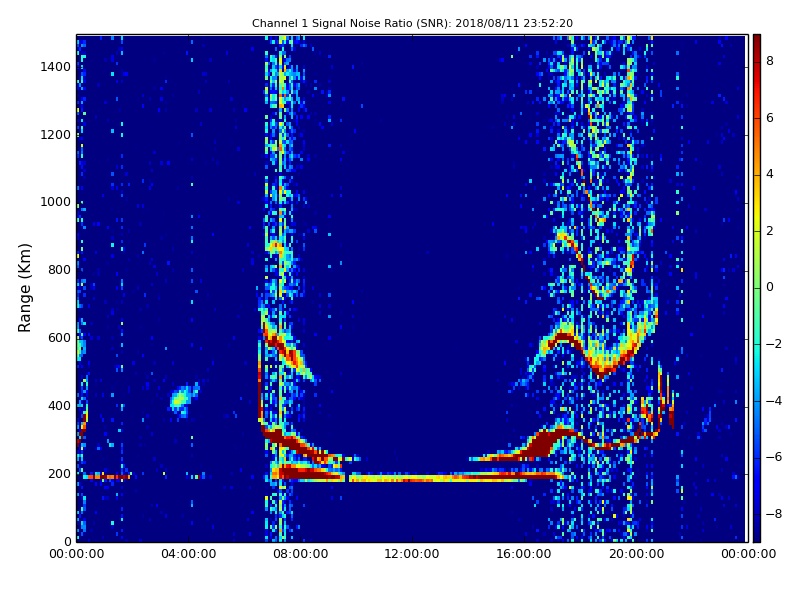Click colorbar tick label 4

(x=770, y=174)
